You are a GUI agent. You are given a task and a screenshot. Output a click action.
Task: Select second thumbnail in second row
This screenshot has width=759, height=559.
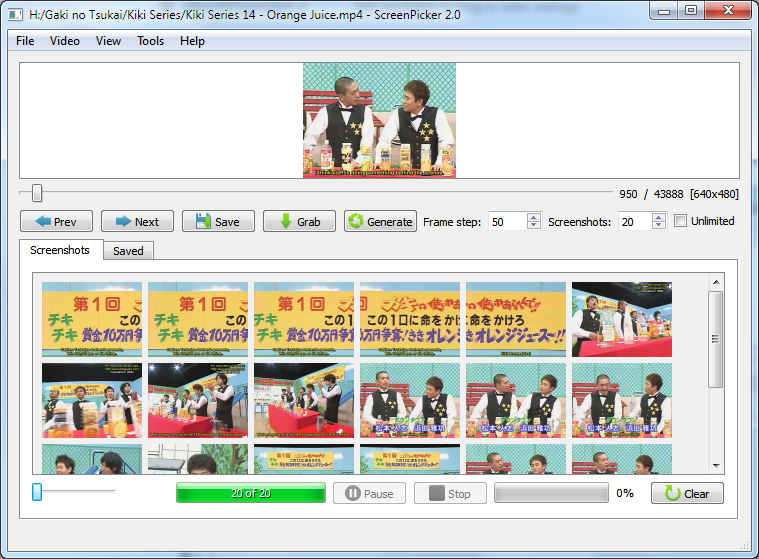click(198, 401)
